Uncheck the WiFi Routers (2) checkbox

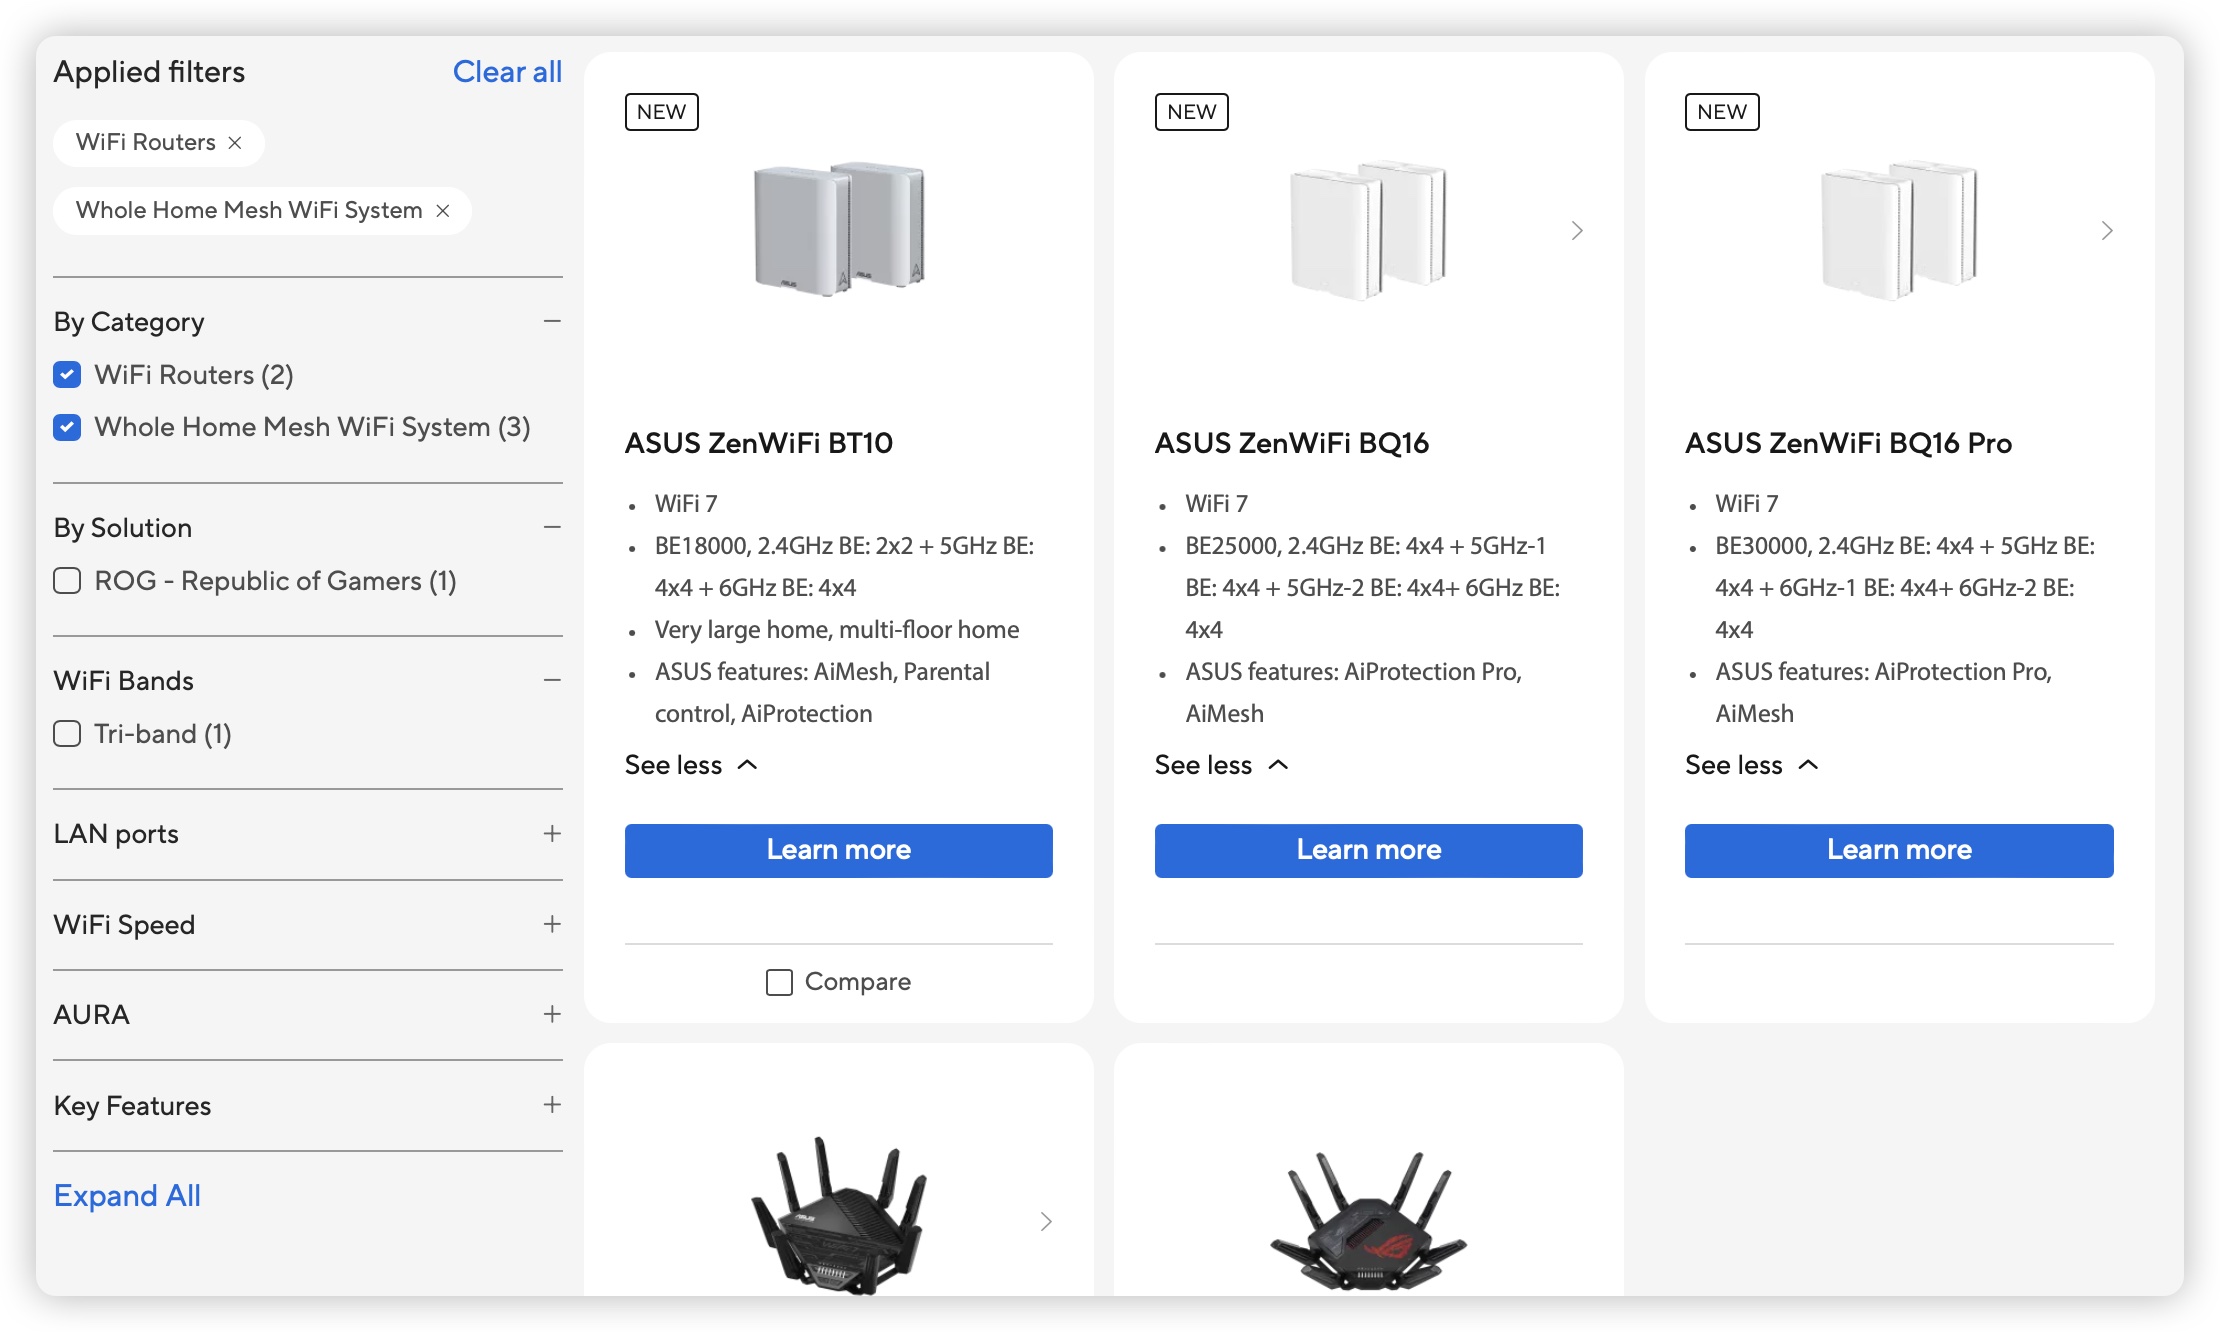(x=67, y=375)
